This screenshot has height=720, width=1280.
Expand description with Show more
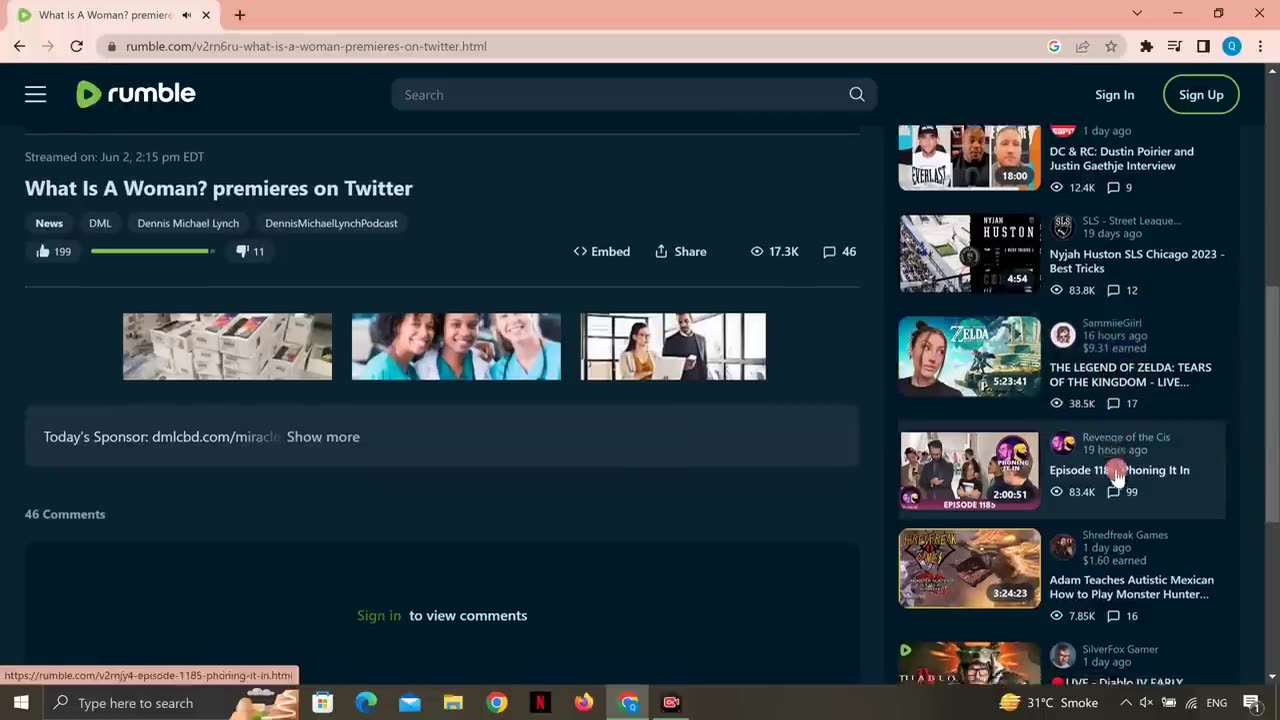323,436
